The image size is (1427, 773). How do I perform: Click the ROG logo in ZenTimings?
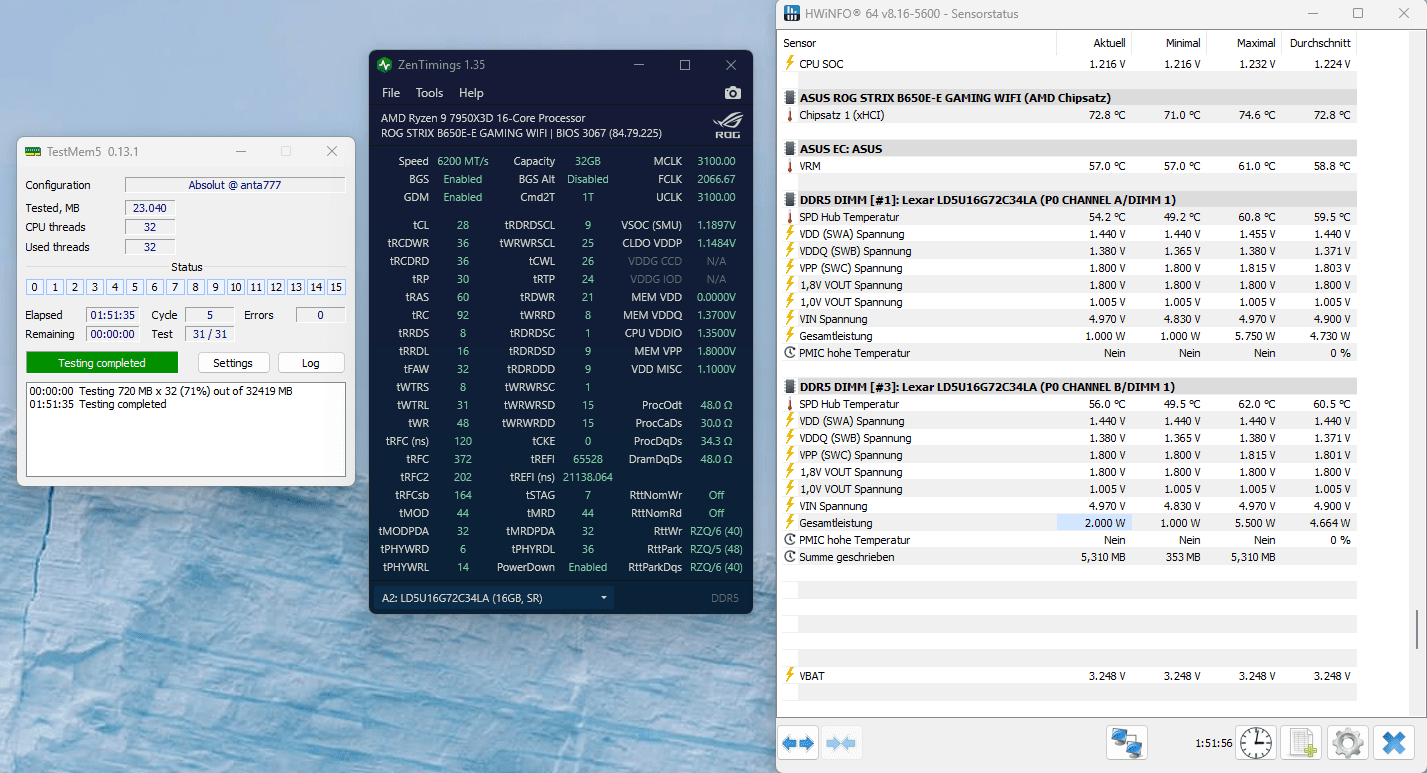pos(727,126)
